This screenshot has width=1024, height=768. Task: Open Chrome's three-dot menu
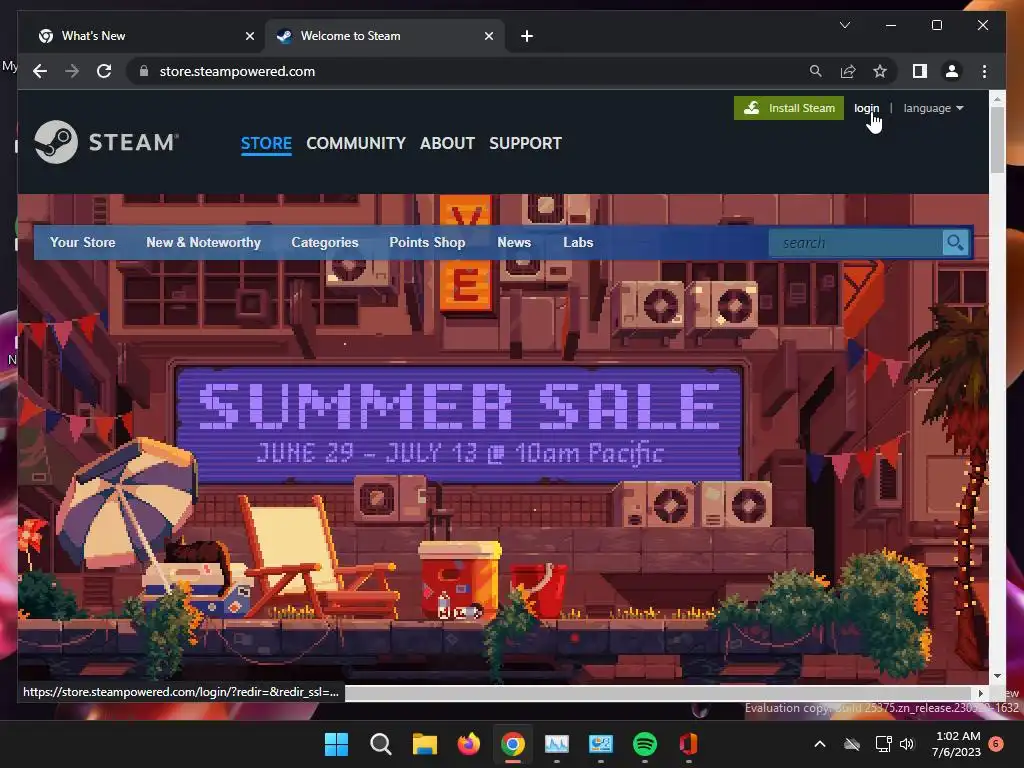coord(984,71)
